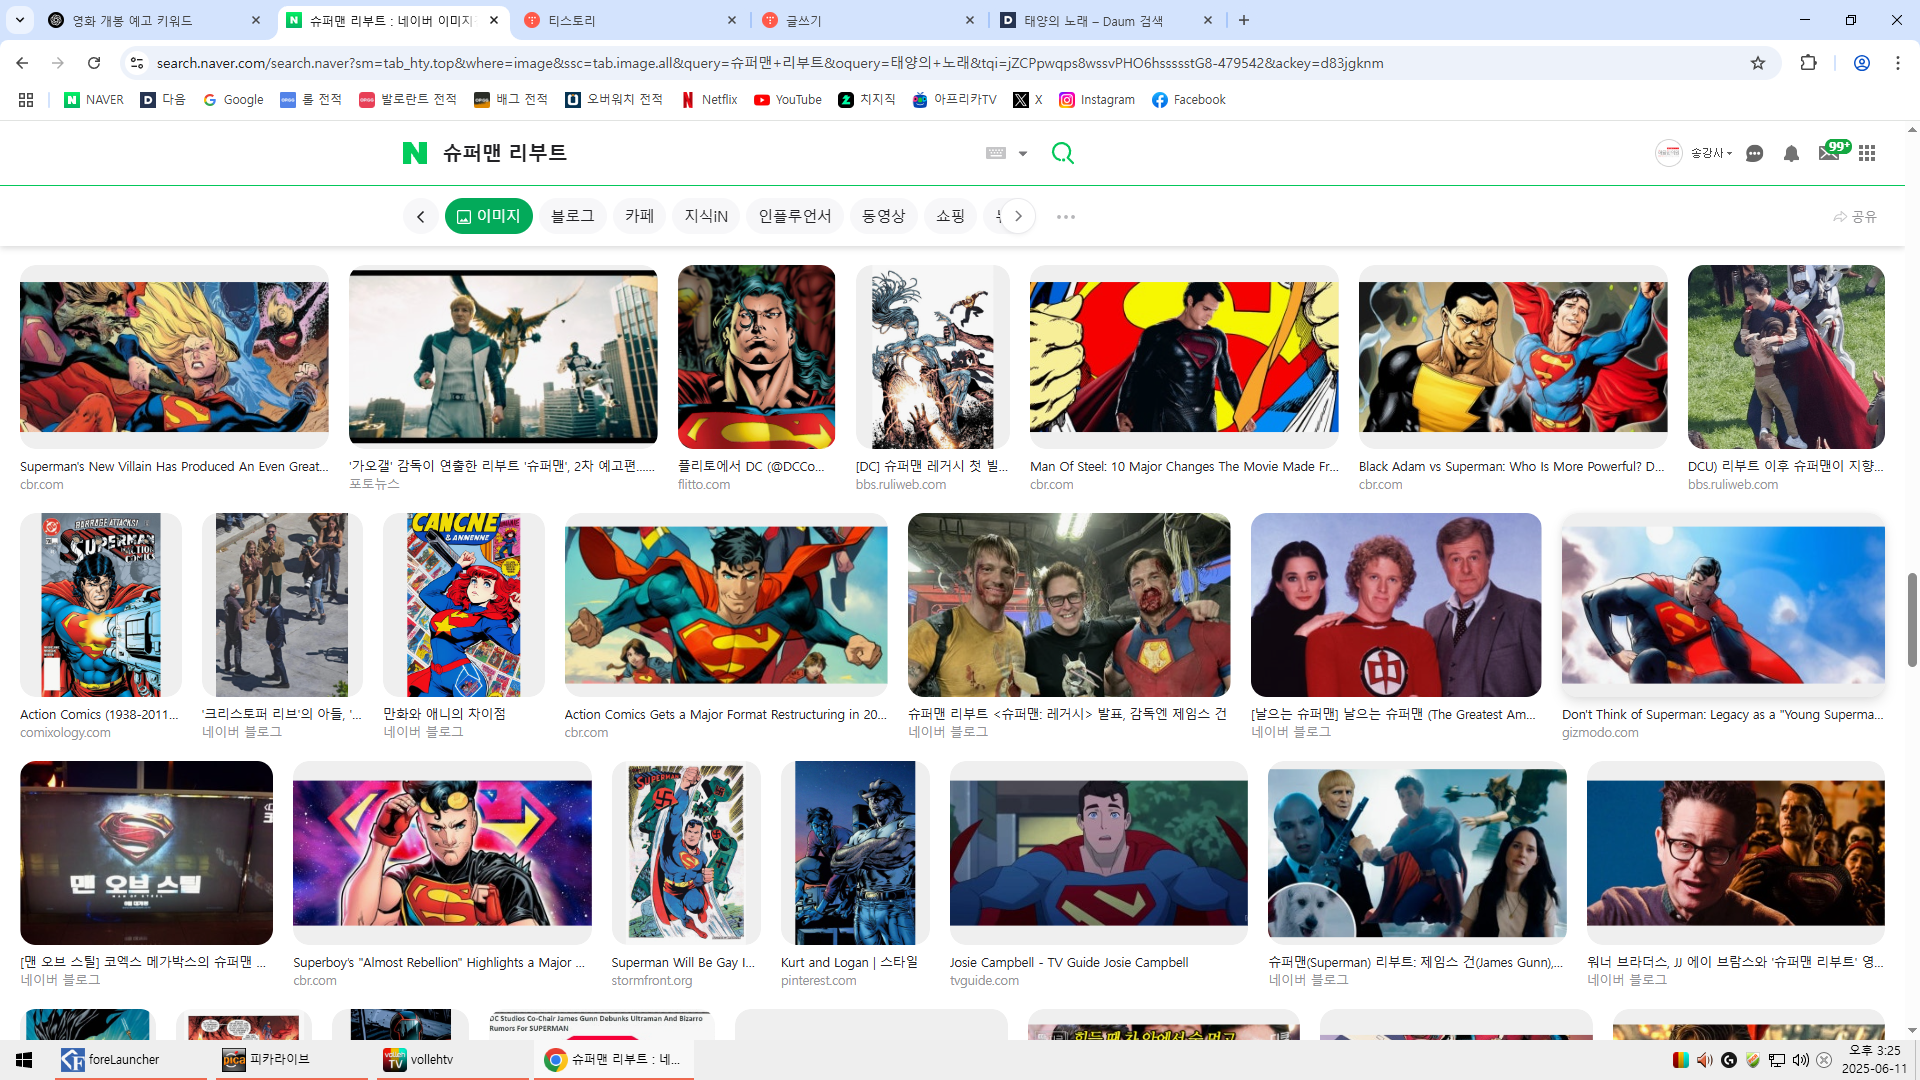Open YouTube bookmark in bookmarks bar
The image size is (1920, 1080).
[x=788, y=100]
